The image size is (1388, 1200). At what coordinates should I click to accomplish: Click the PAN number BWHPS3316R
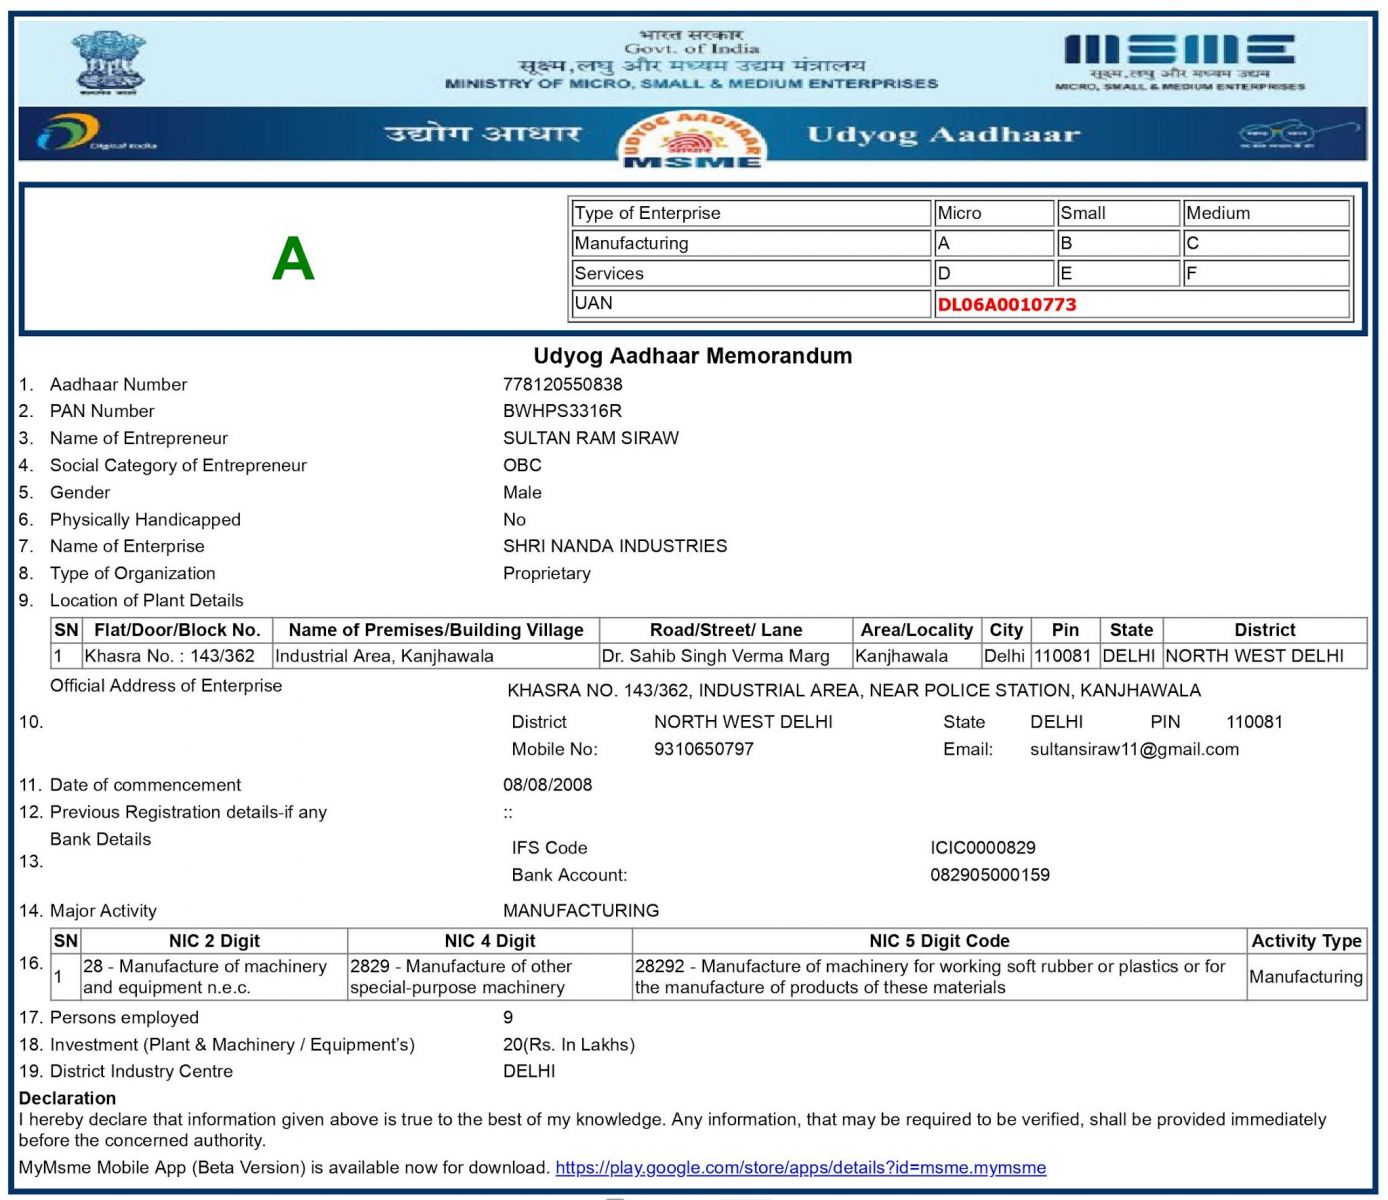562,411
